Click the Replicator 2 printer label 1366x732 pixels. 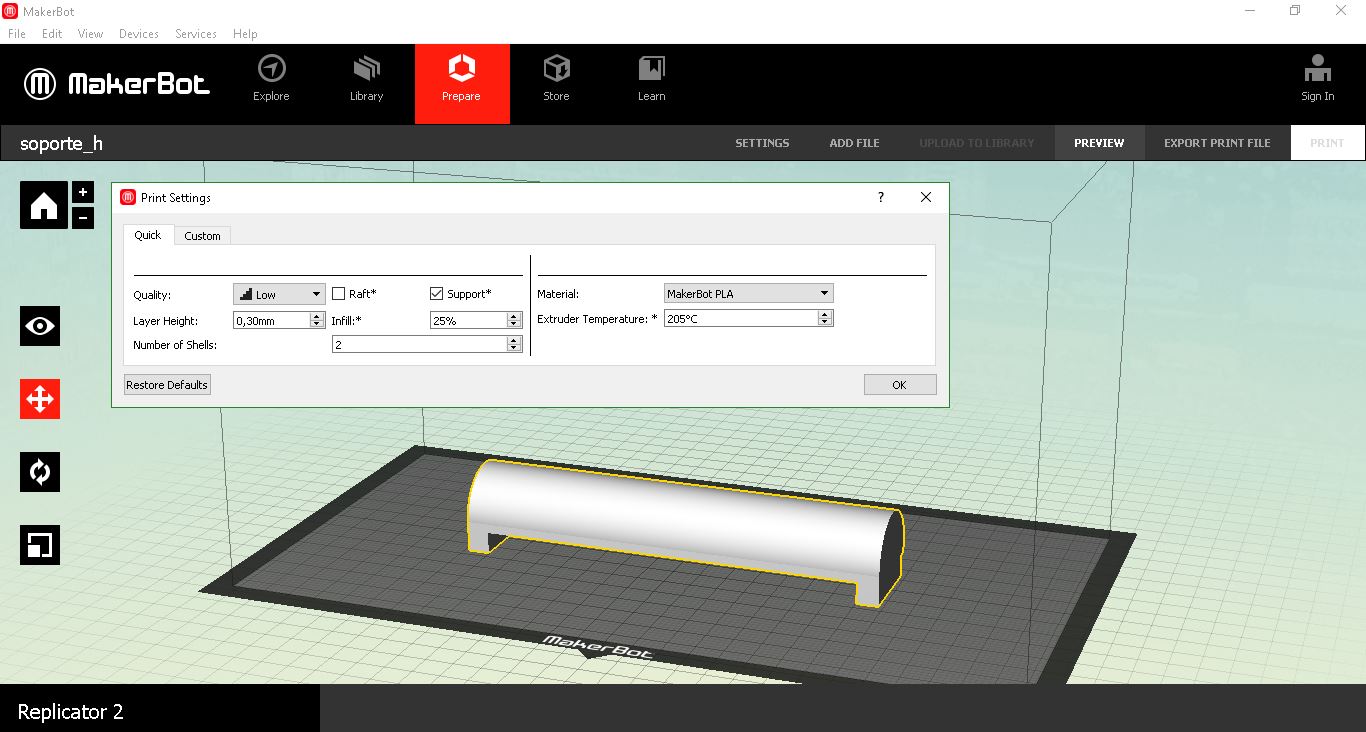pos(70,712)
